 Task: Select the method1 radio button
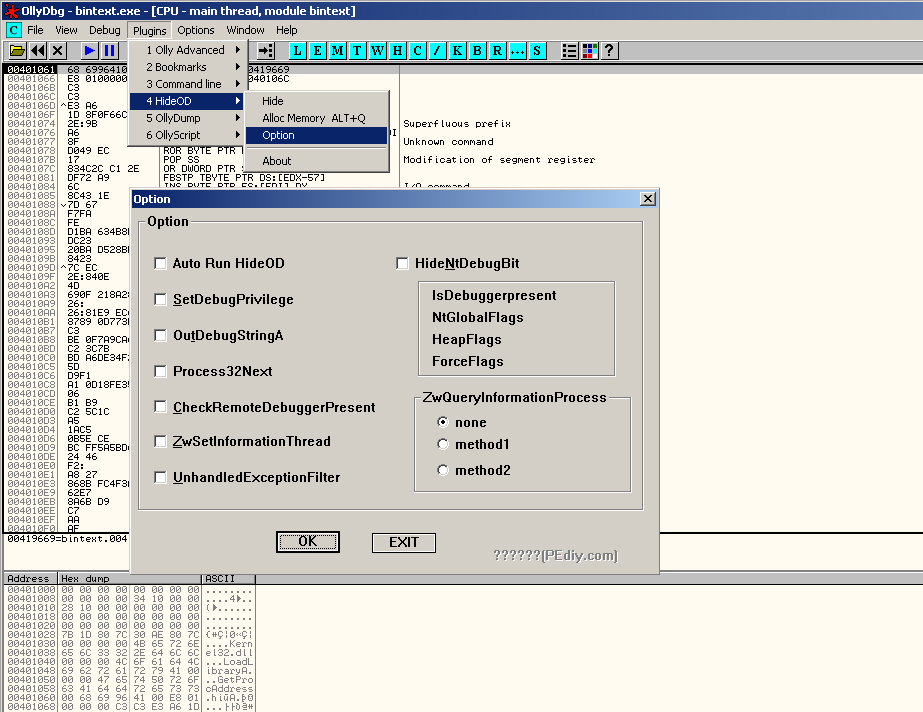pos(443,444)
